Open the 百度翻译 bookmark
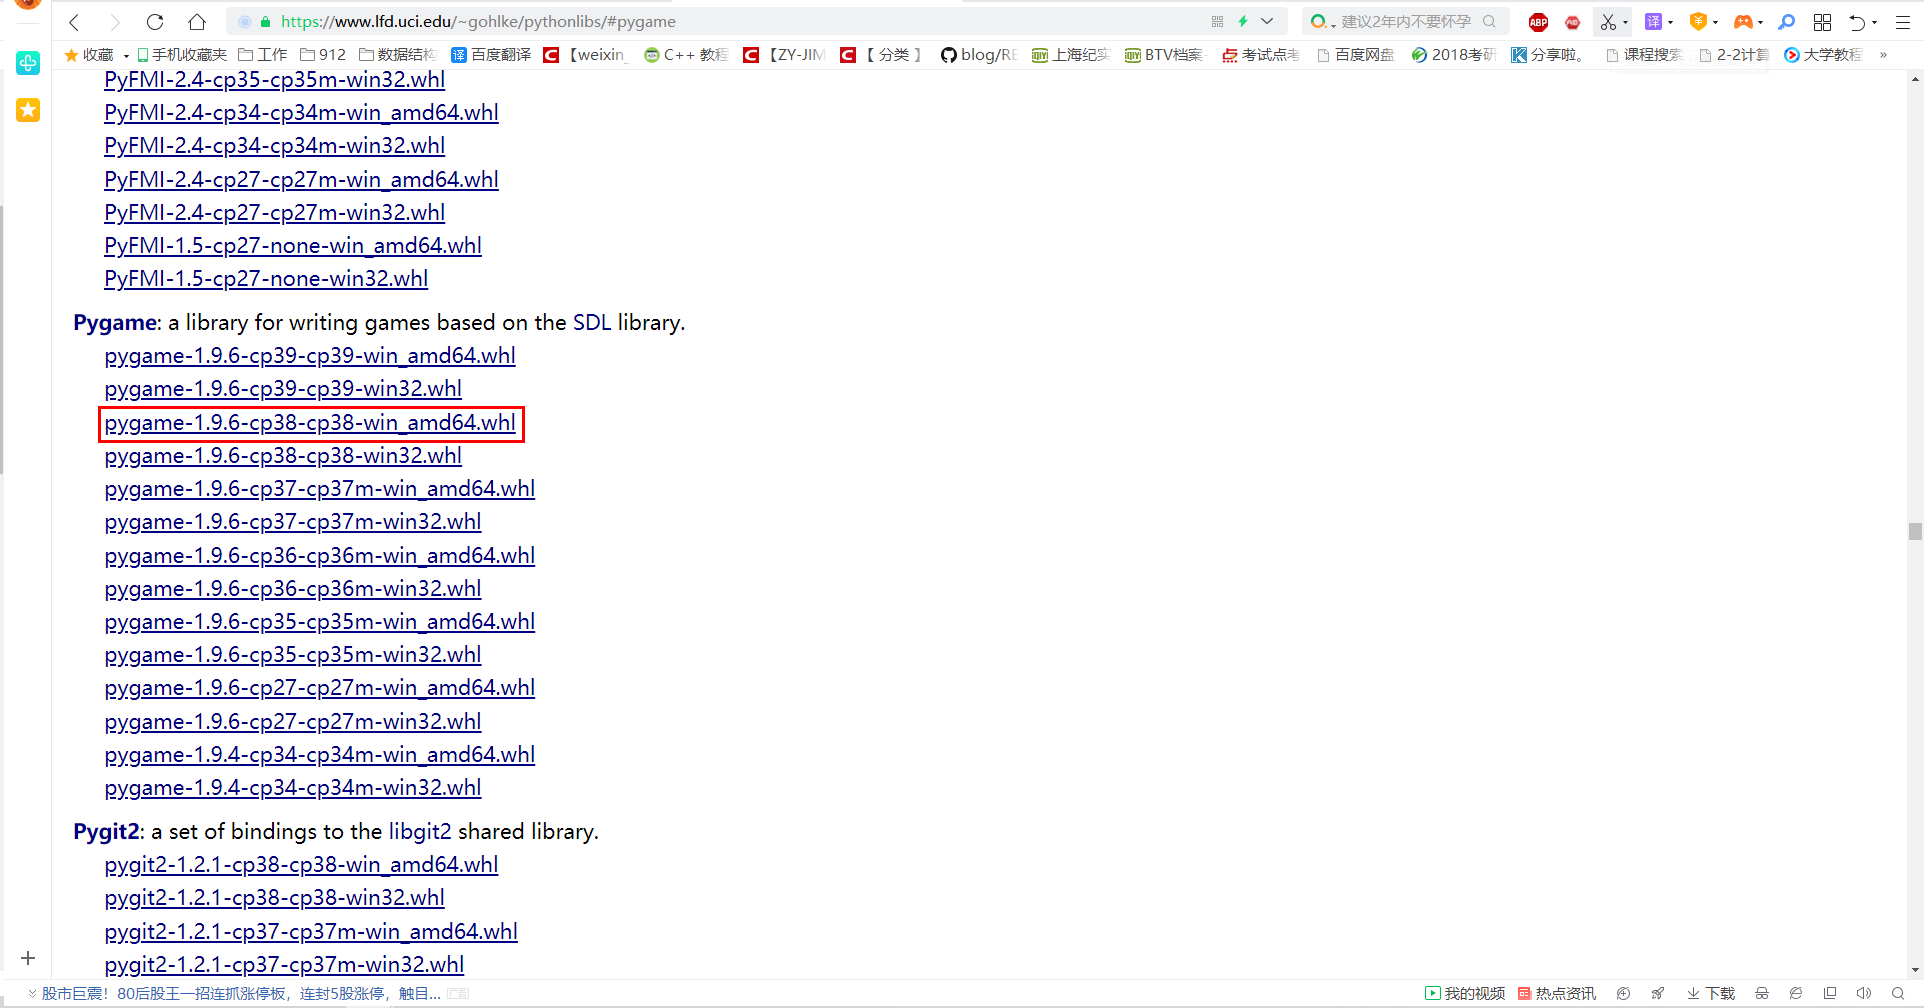Image resolution: width=1924 pixels, height=1008 pixels. pyautogui.click(x=491, y=55)
